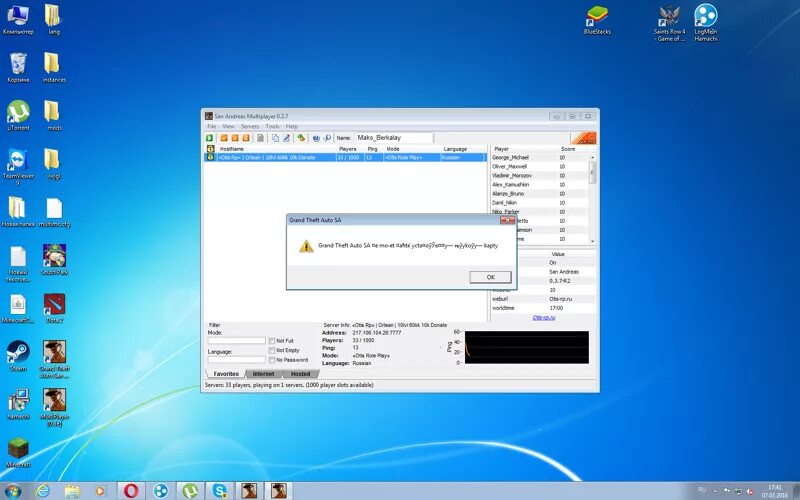Click the Mode filter input field
Screen dimensions: 800x500
coord(236,341)
